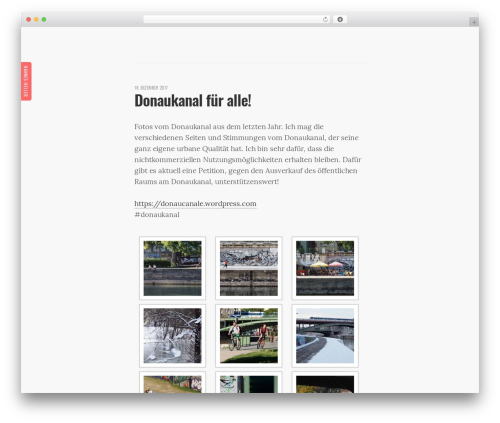Open bottom-row dark thumbnail under bridge
Screen dimensions: 500x423
325,383
